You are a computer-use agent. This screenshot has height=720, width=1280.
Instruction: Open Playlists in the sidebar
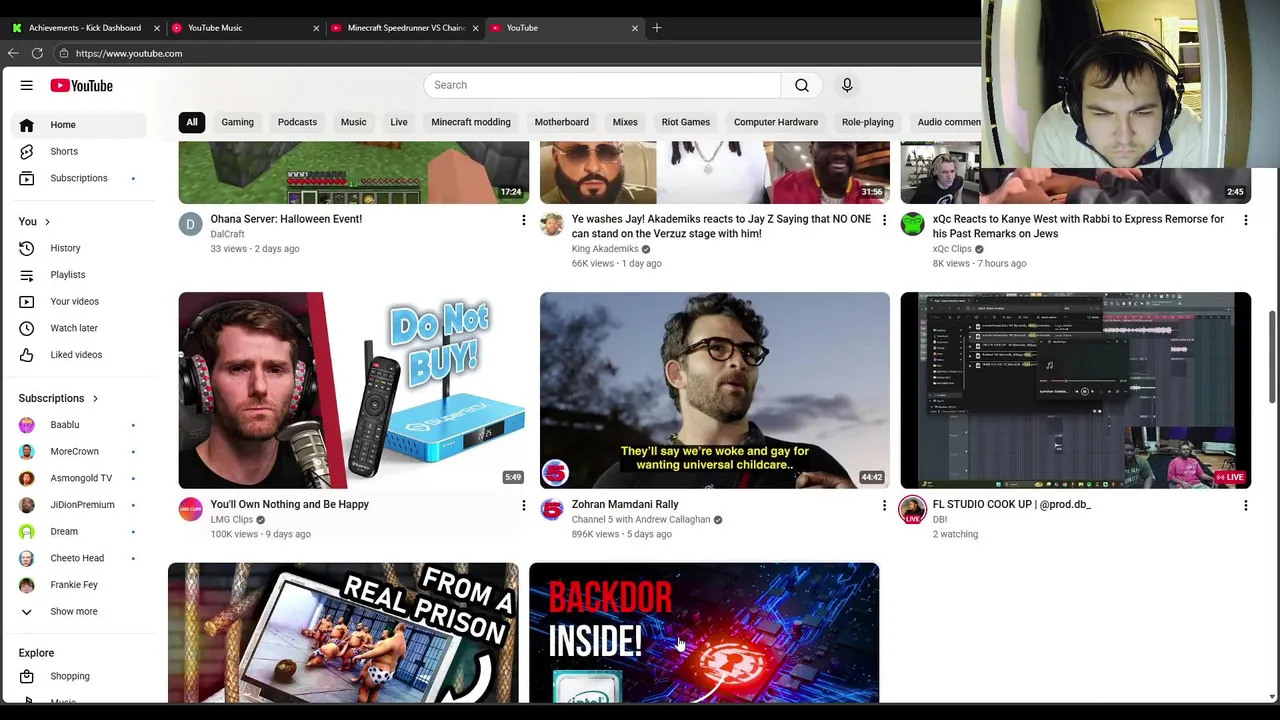(x=80, y=275)
